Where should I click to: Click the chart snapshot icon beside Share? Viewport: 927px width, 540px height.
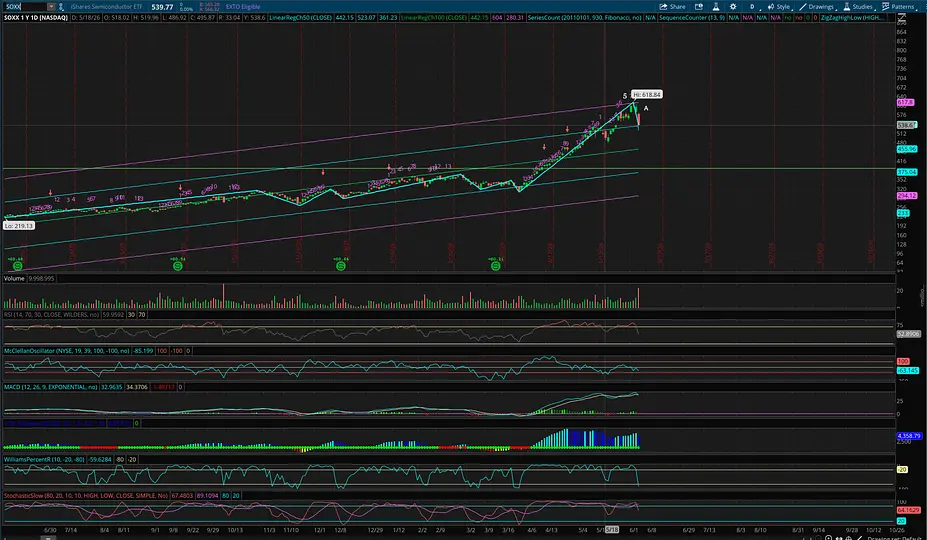(699, 7)
